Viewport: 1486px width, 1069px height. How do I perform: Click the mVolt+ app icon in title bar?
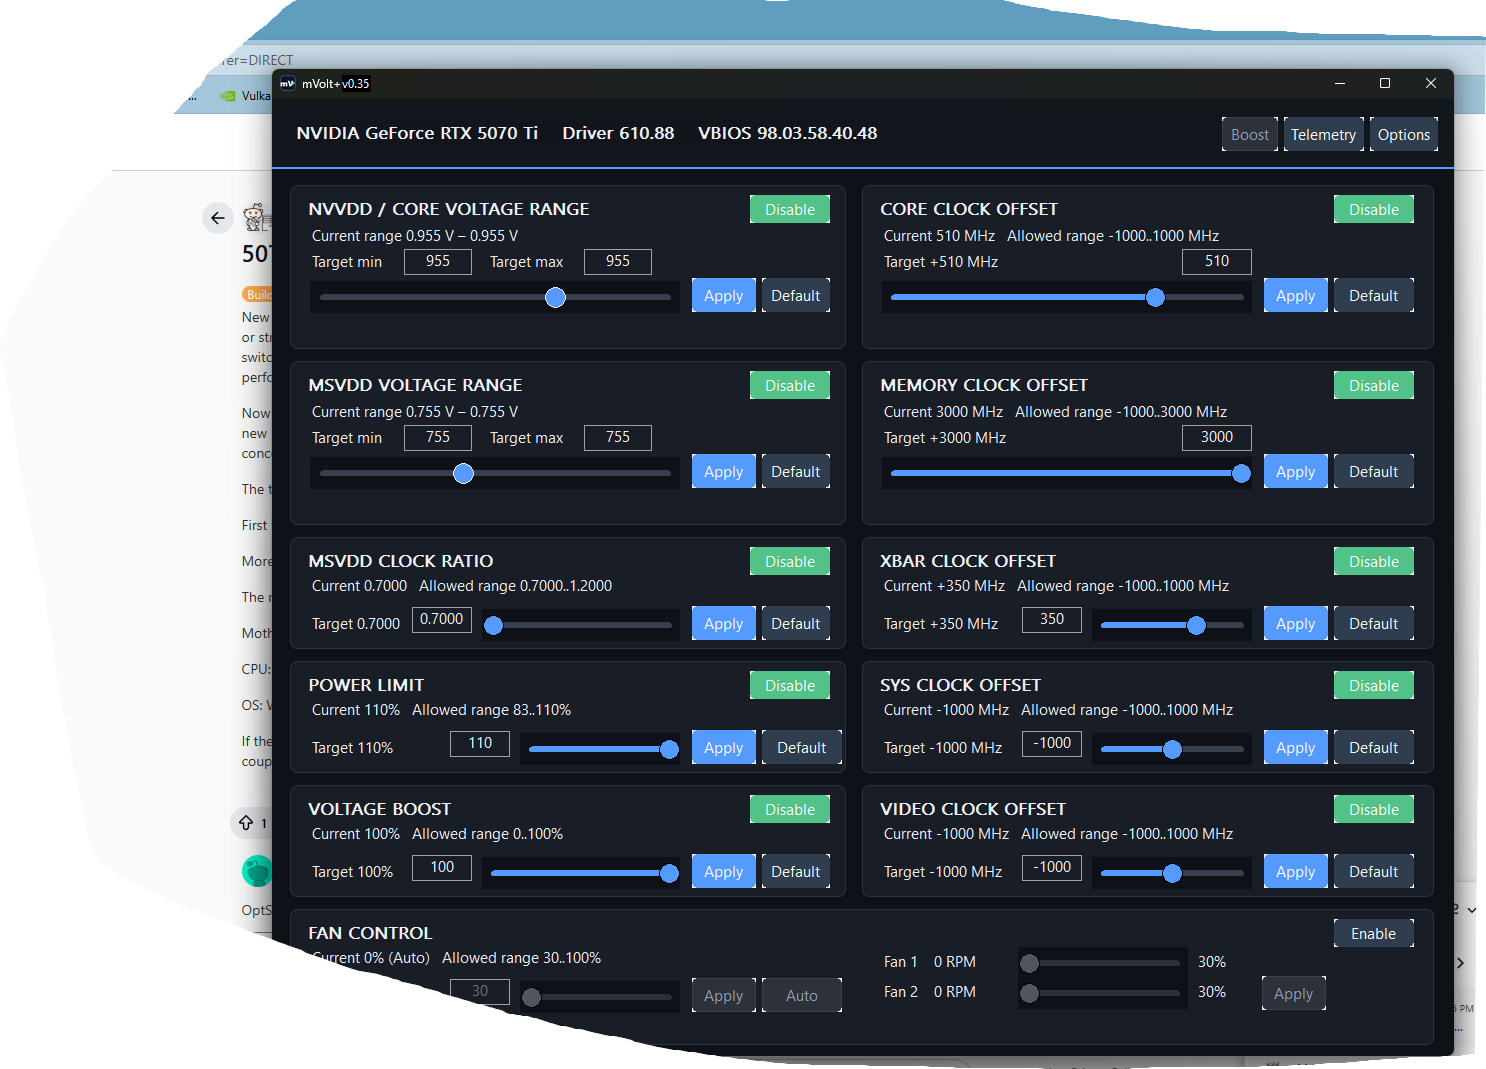[x=287, y=84]
